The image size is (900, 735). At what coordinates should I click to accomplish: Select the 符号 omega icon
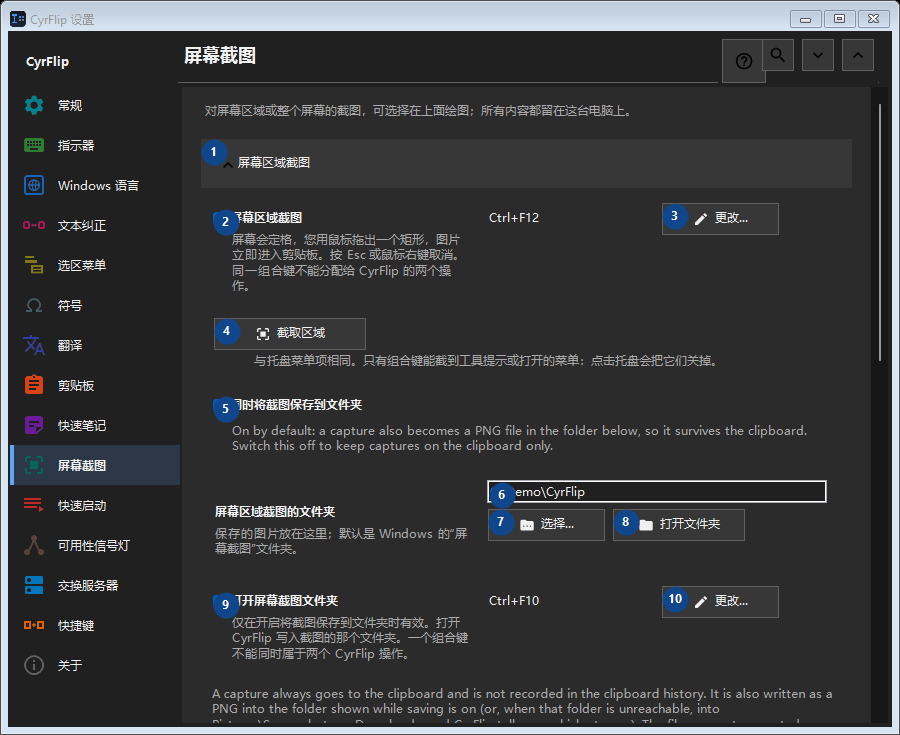pyautogui.click(x=34, y=305)
